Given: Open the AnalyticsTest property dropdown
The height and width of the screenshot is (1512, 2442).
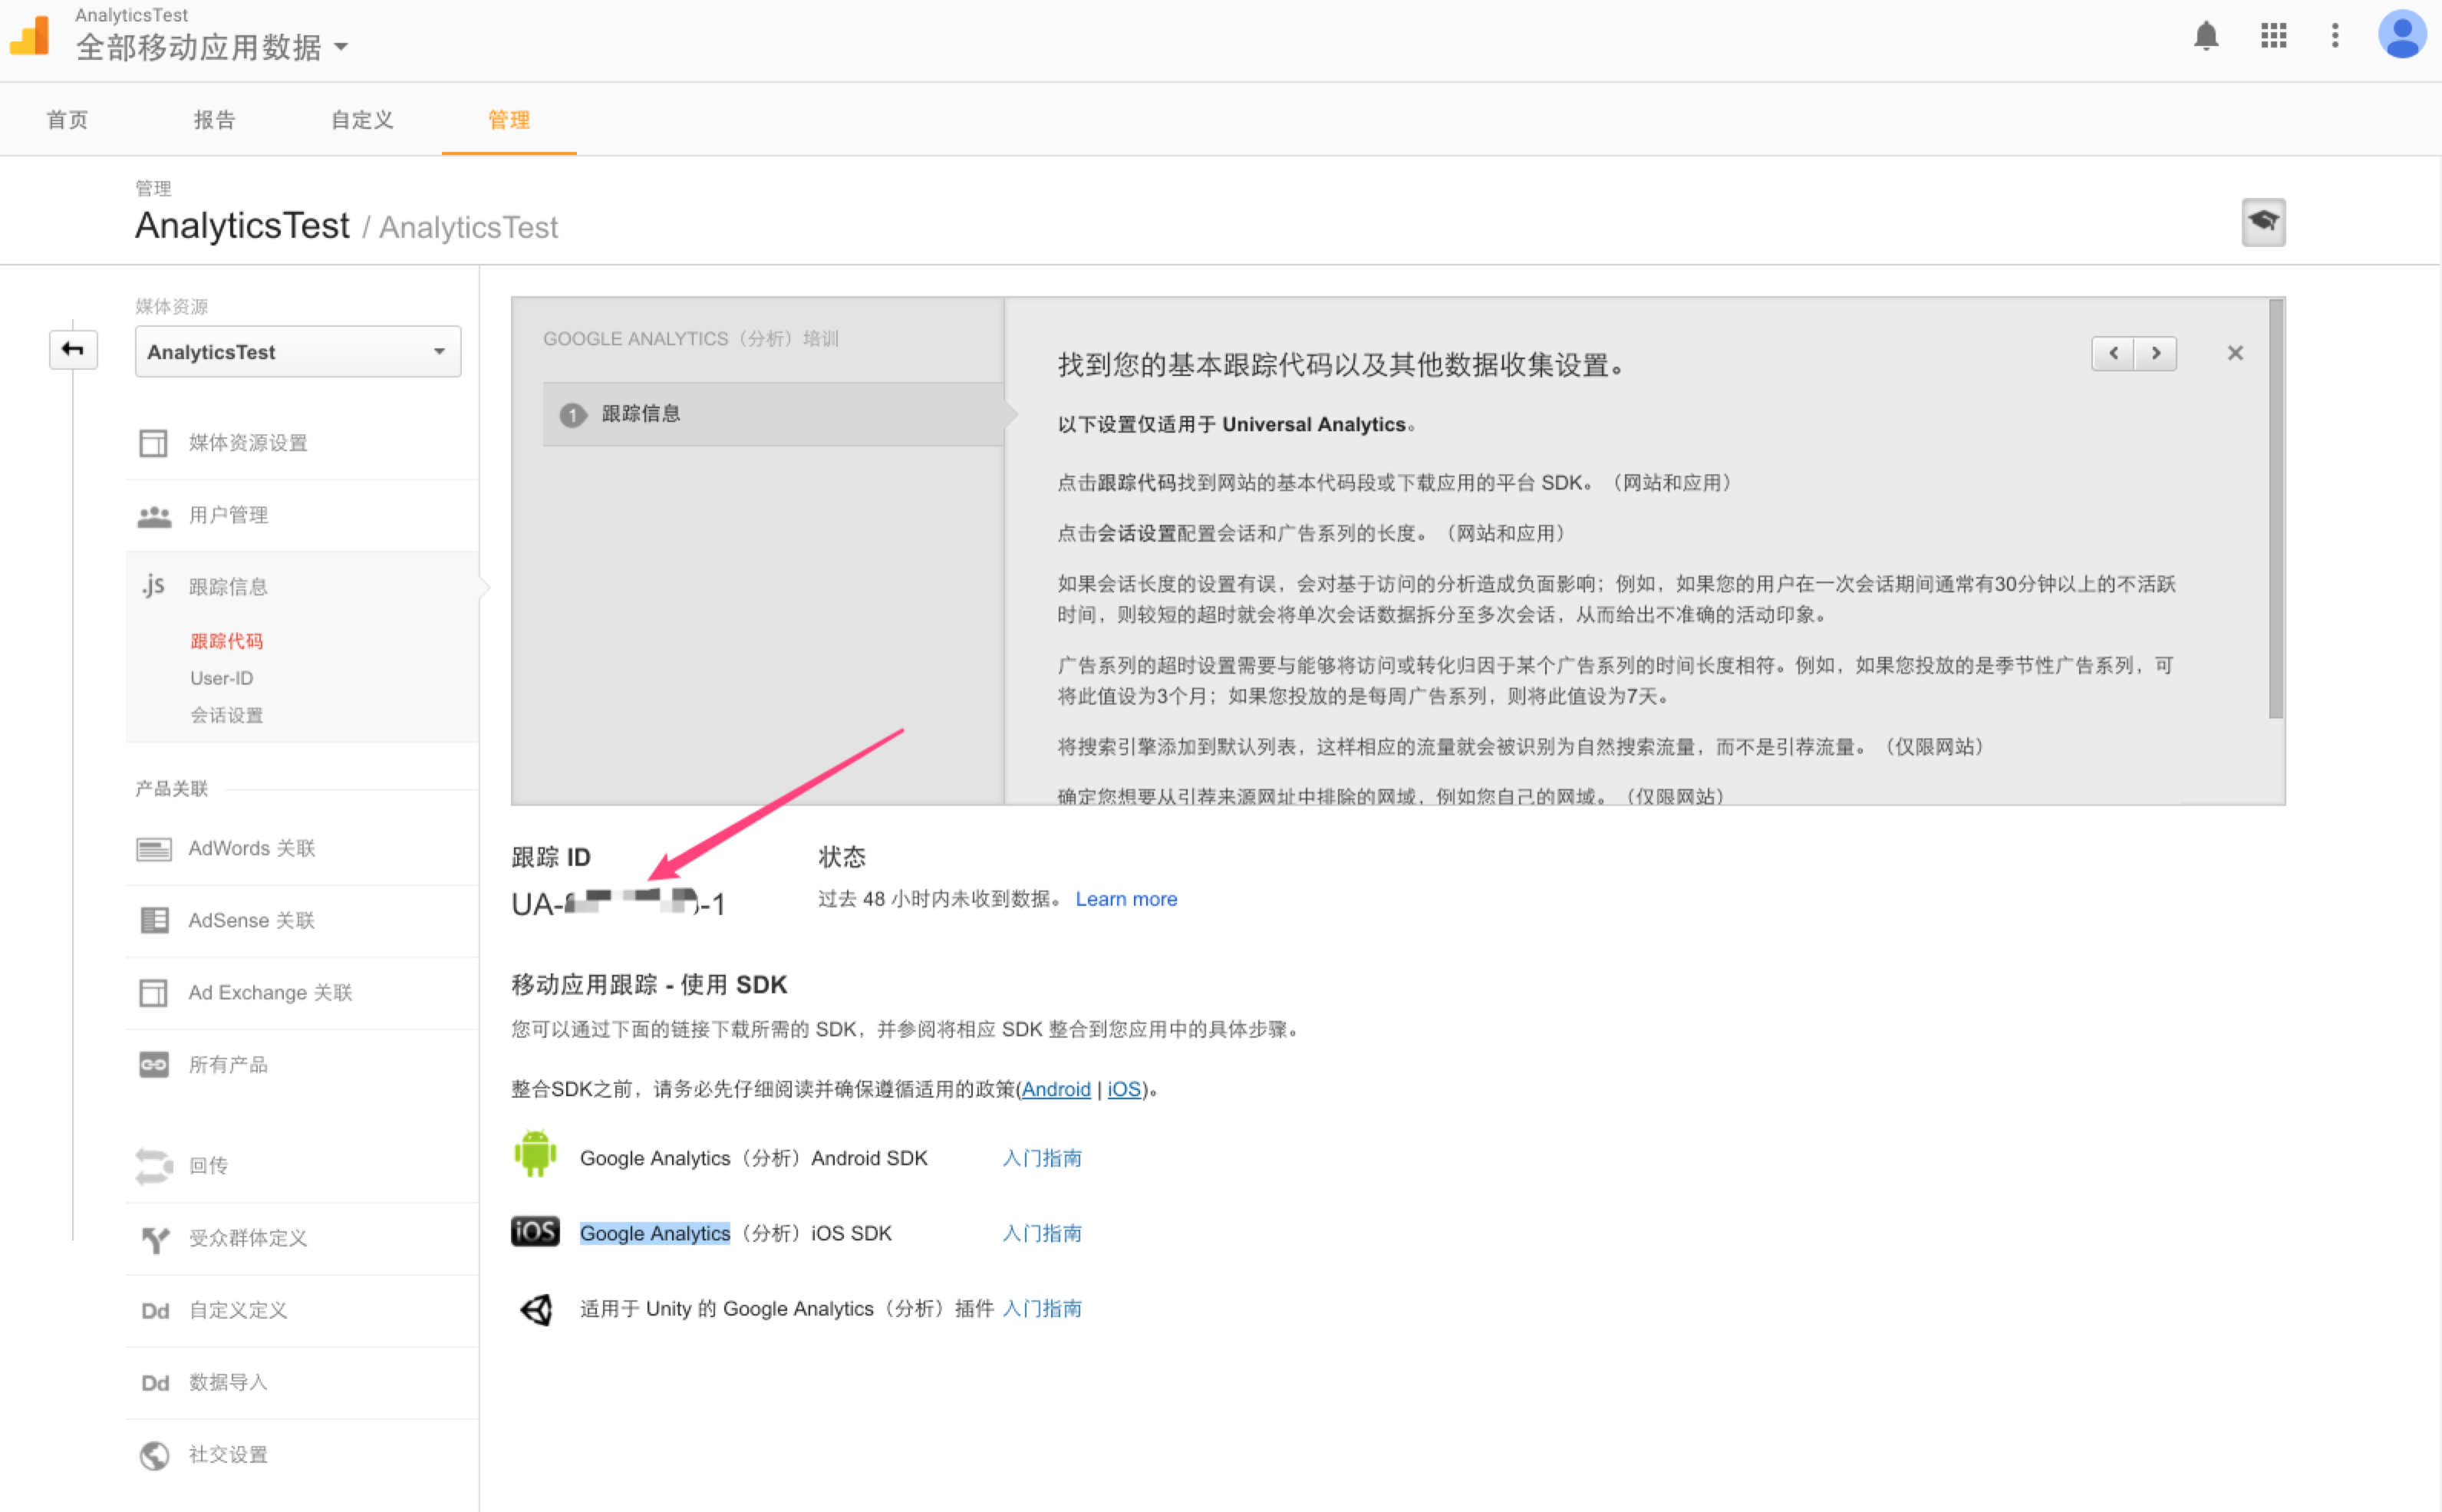Looking at the screenshot, I should (298, 352).
